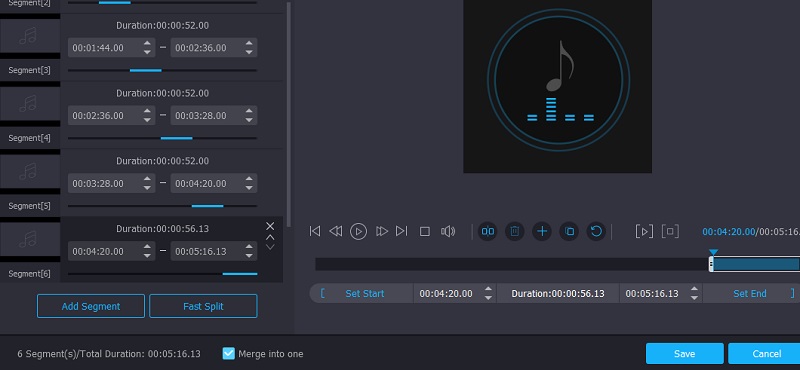Image resolution: width=800 pixels, height=370 pixels.
Task: Add a new segment with plus icon
Action: pyautogui.click(x=542, y=232)
